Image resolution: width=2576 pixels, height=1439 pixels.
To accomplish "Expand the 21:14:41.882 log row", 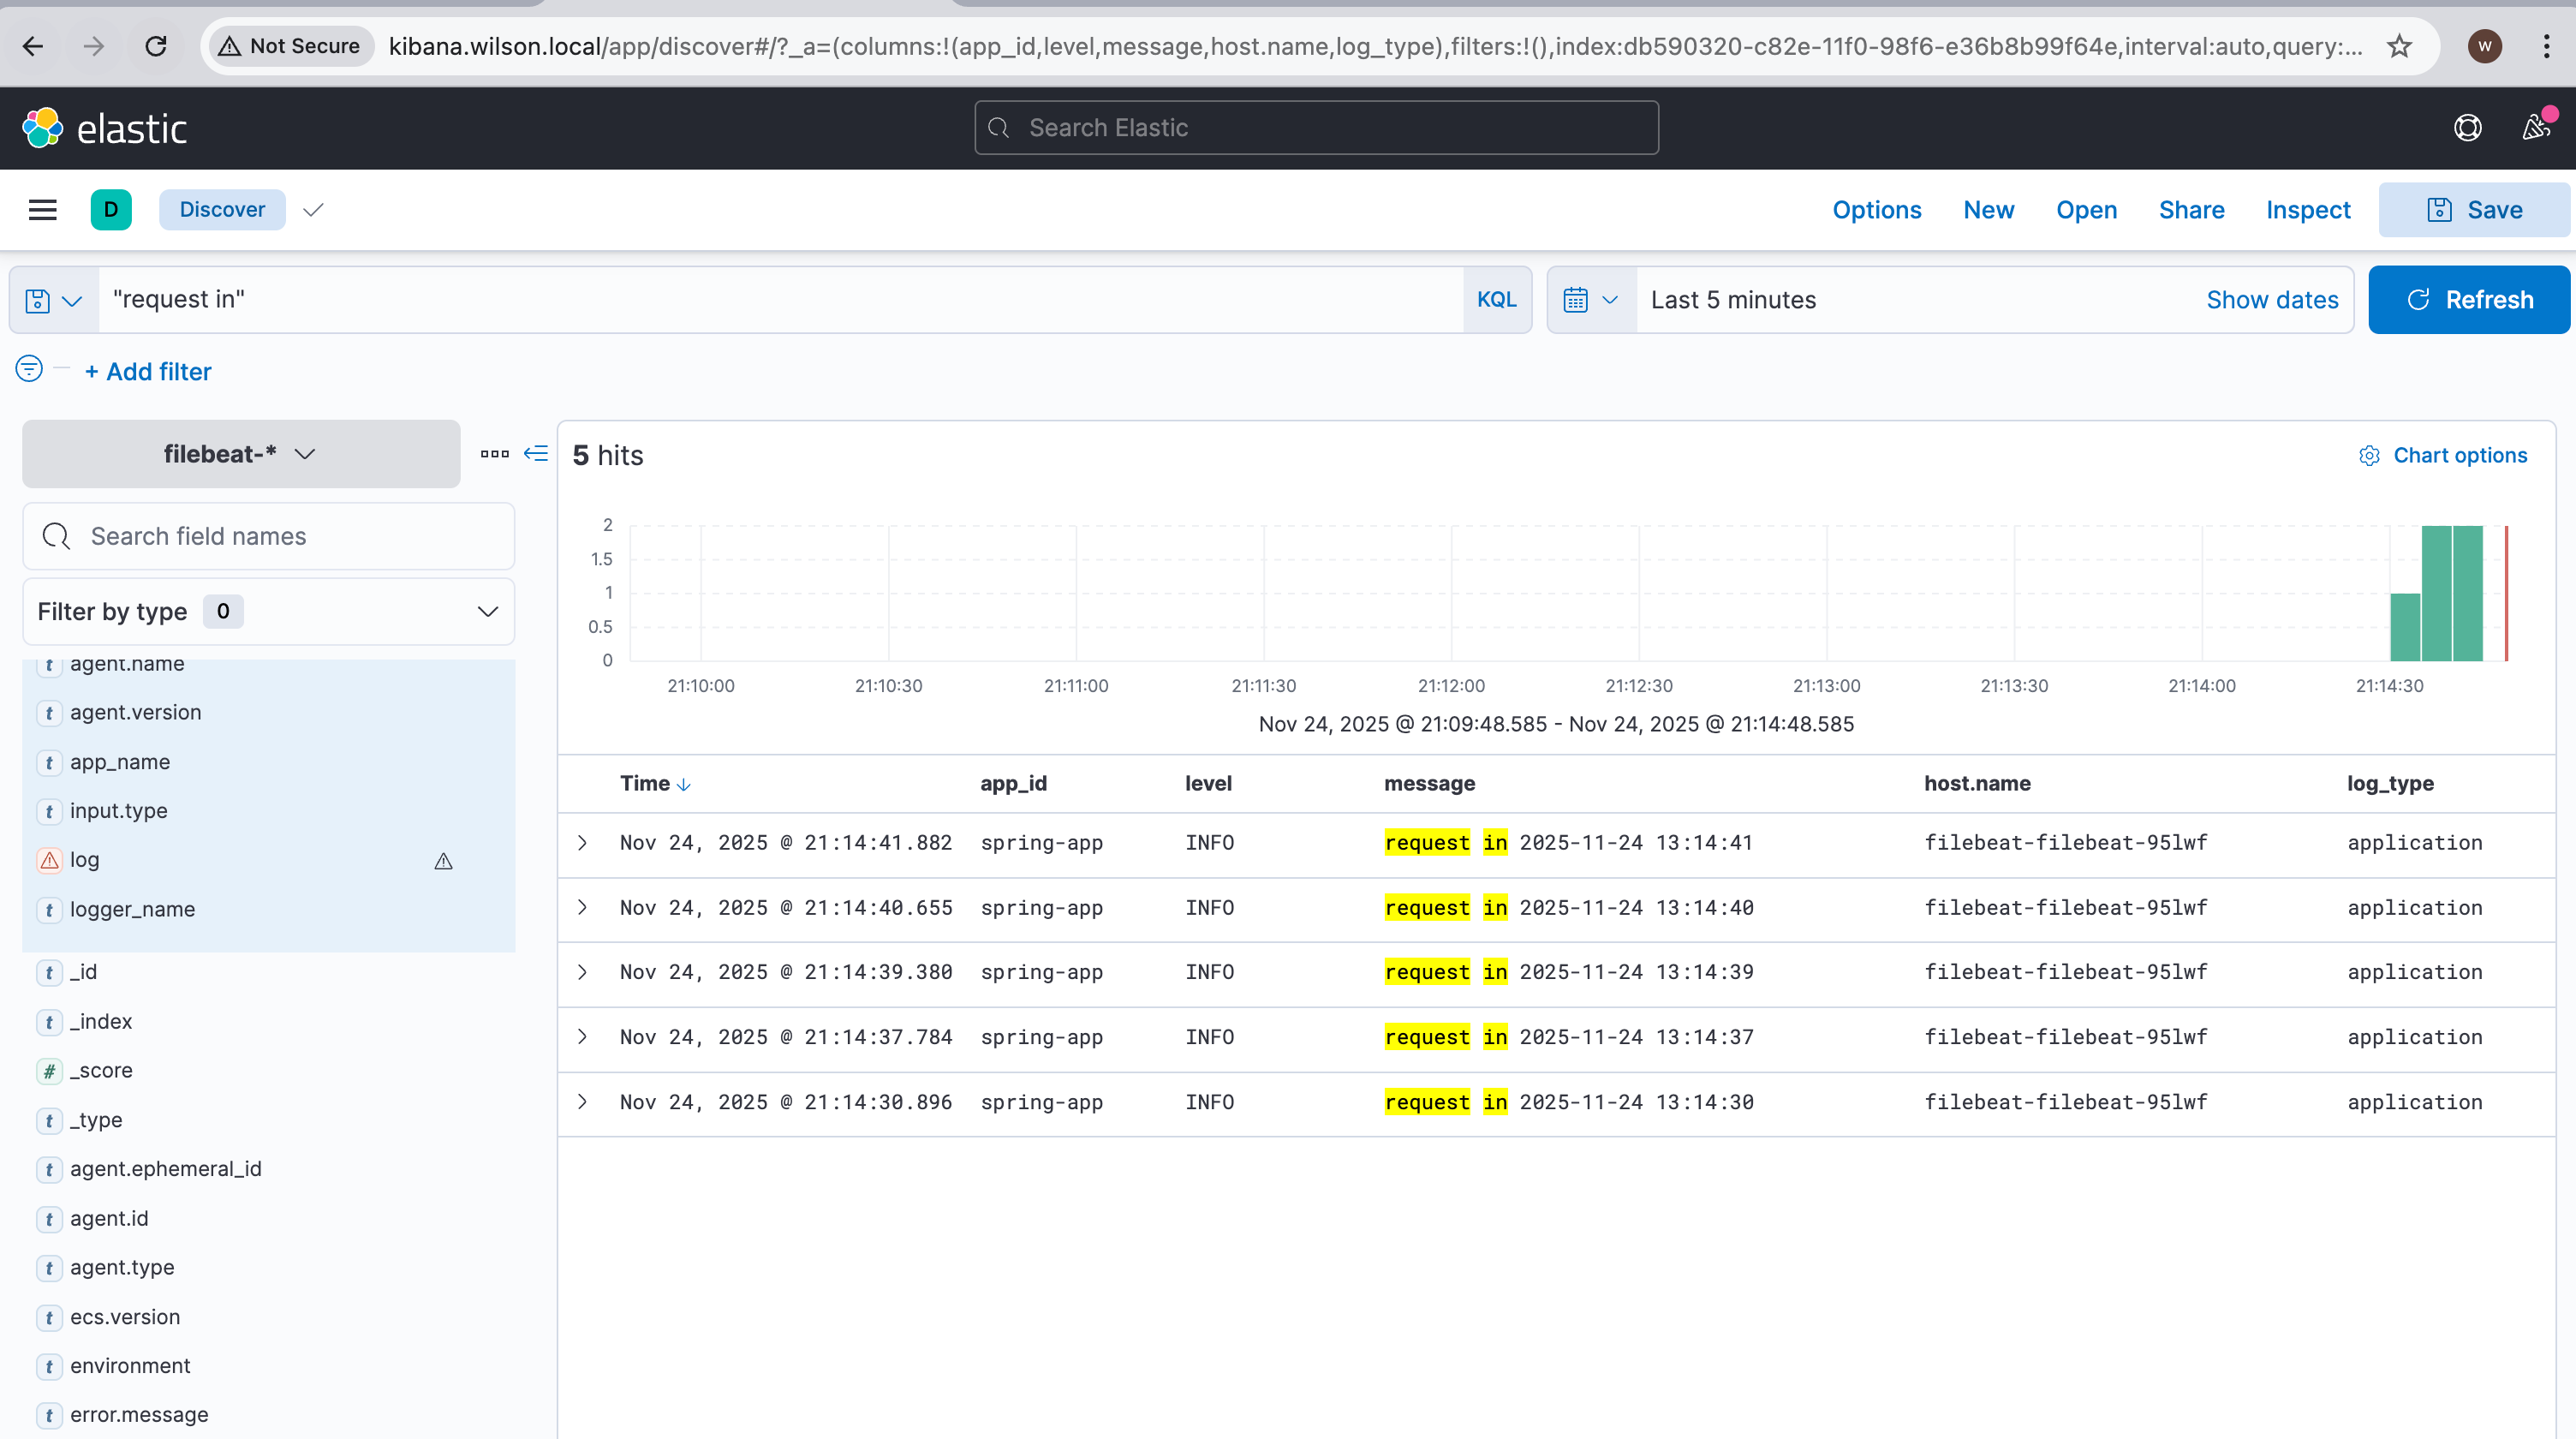I will tap(583, 843).
